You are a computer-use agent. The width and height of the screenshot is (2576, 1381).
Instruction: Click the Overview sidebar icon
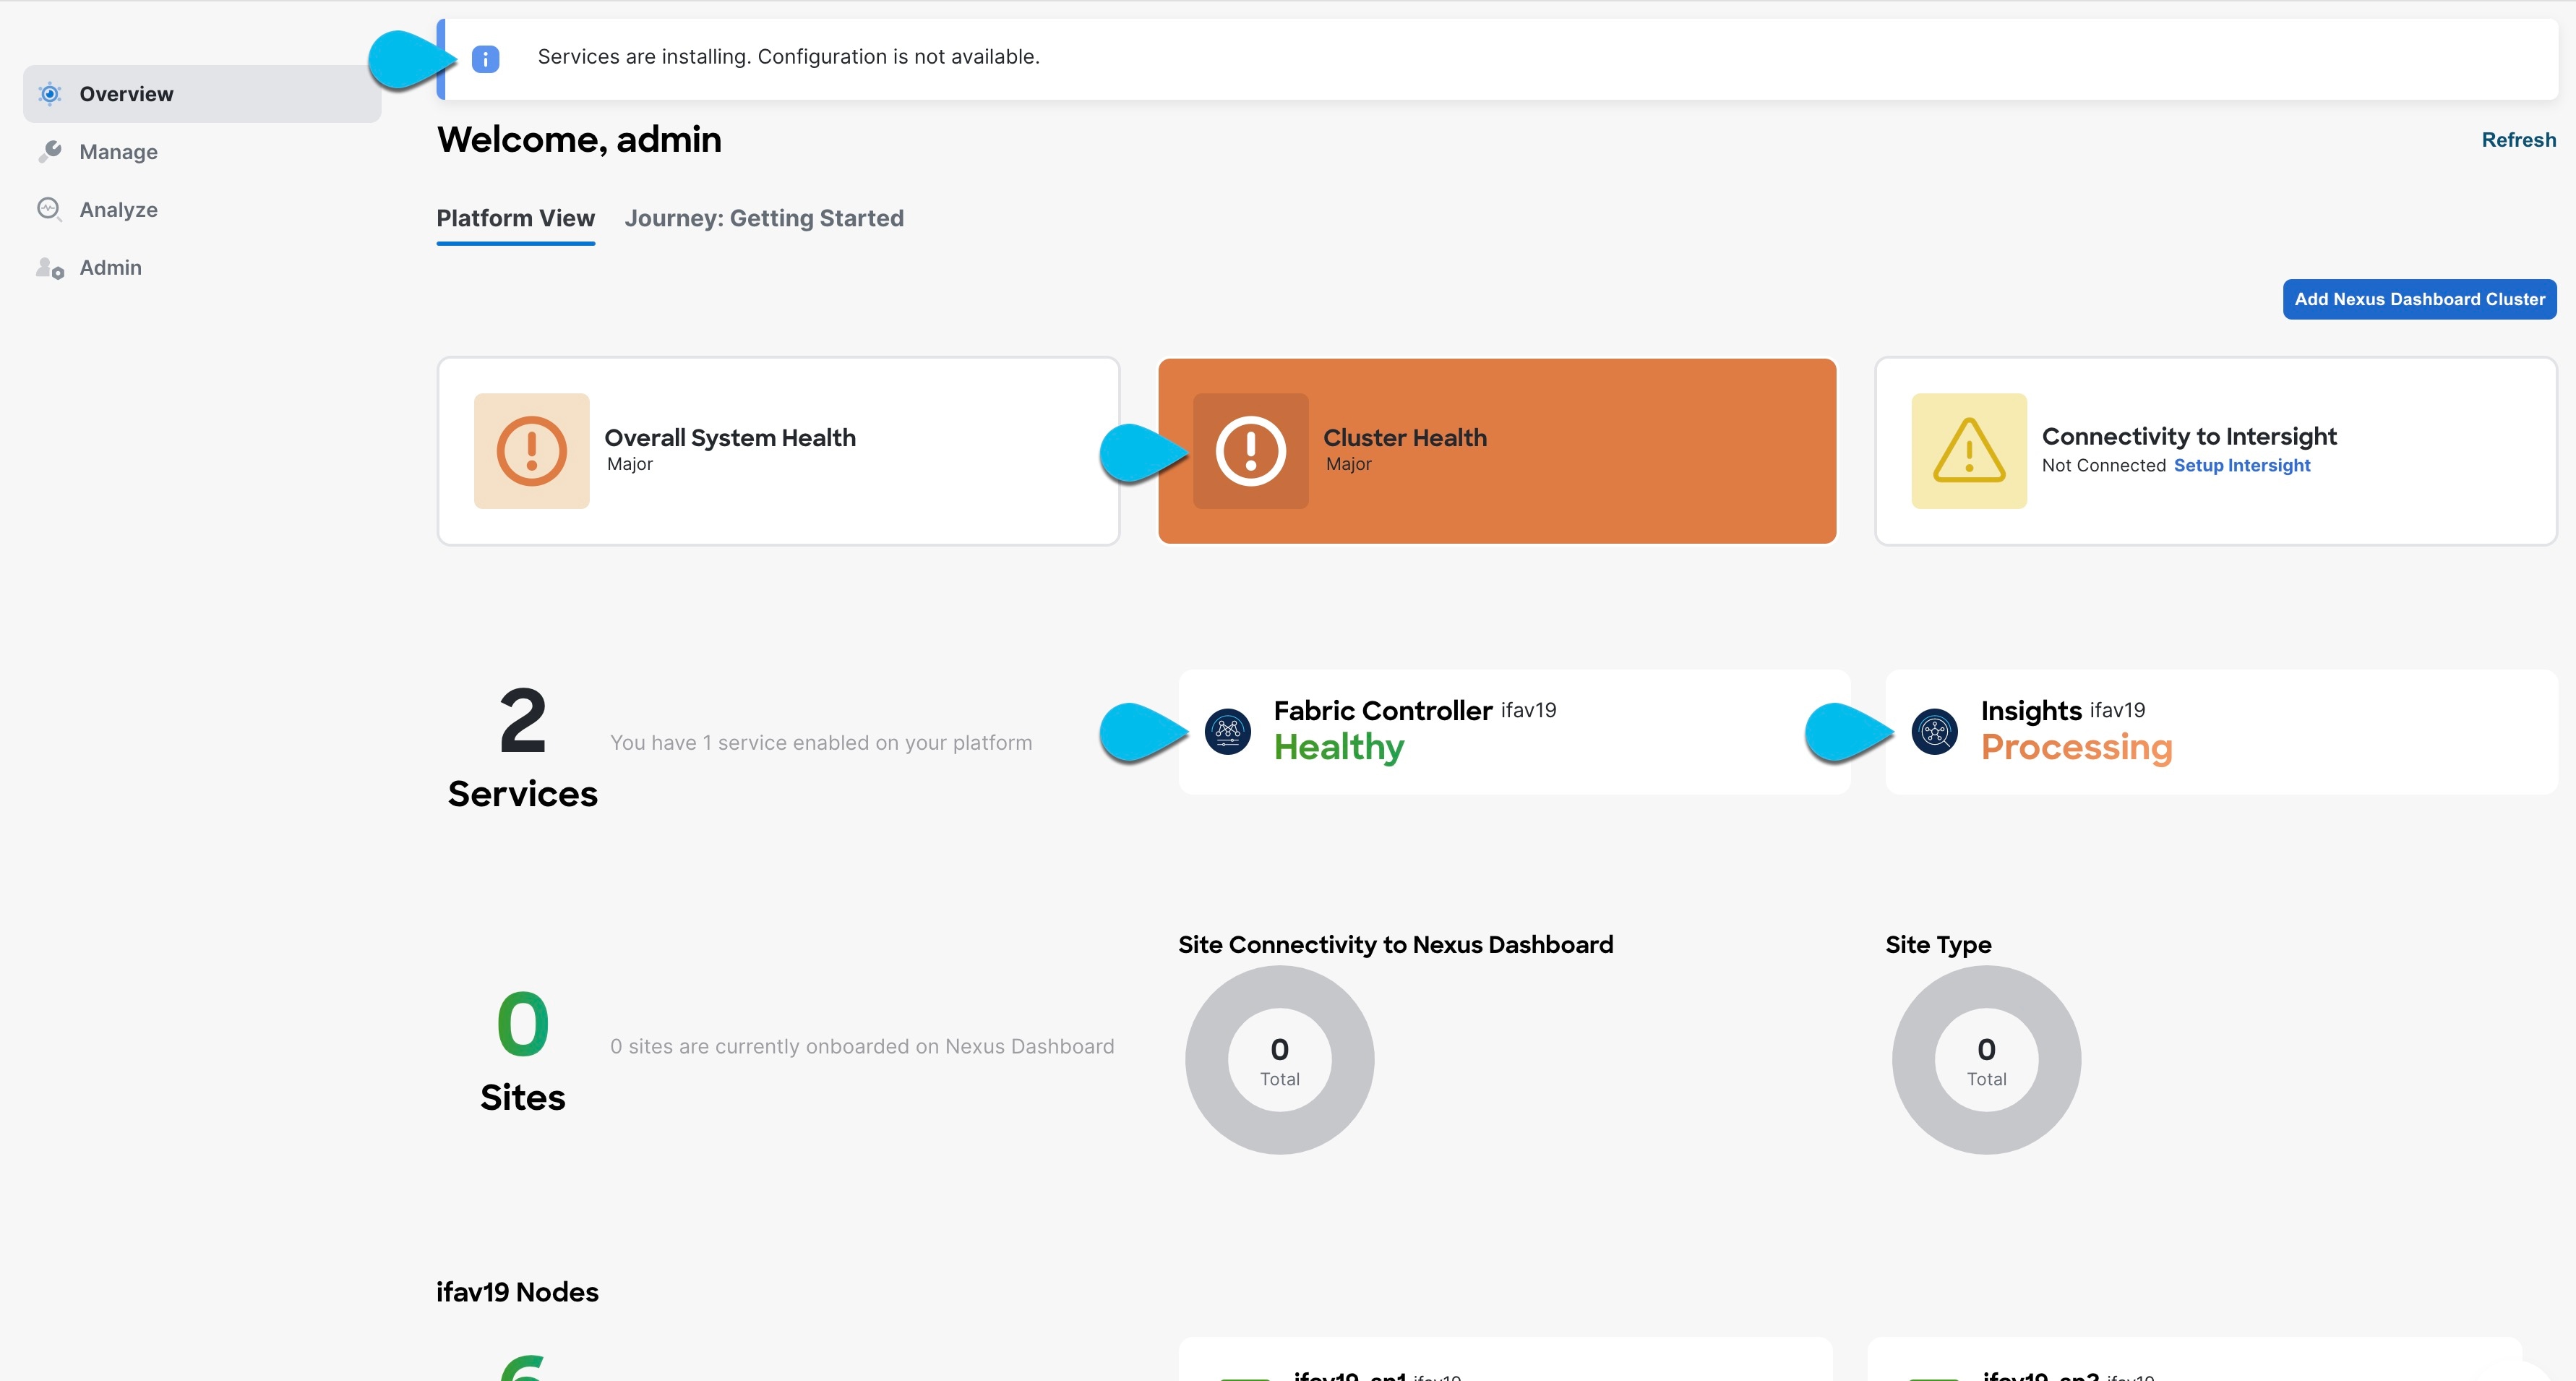click(x=49, y=94)
